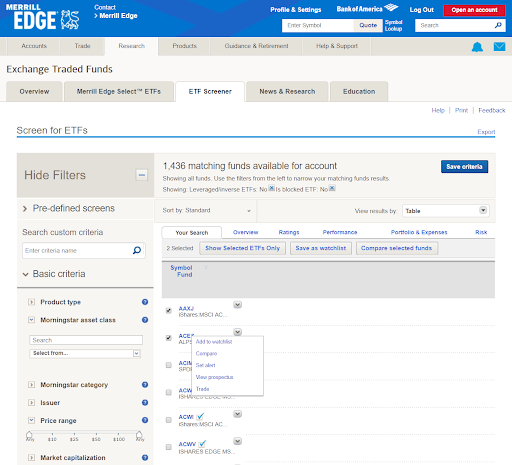Click Show Selected ETFs Only

pos(242,248)
